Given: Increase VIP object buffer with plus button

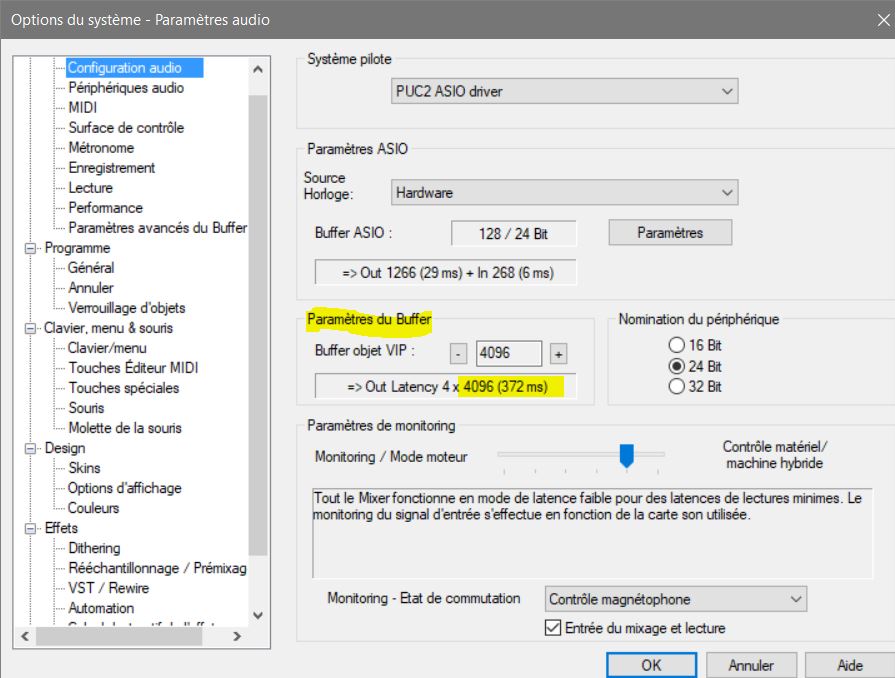Looking at the screenshot, I should pos(558,354).
